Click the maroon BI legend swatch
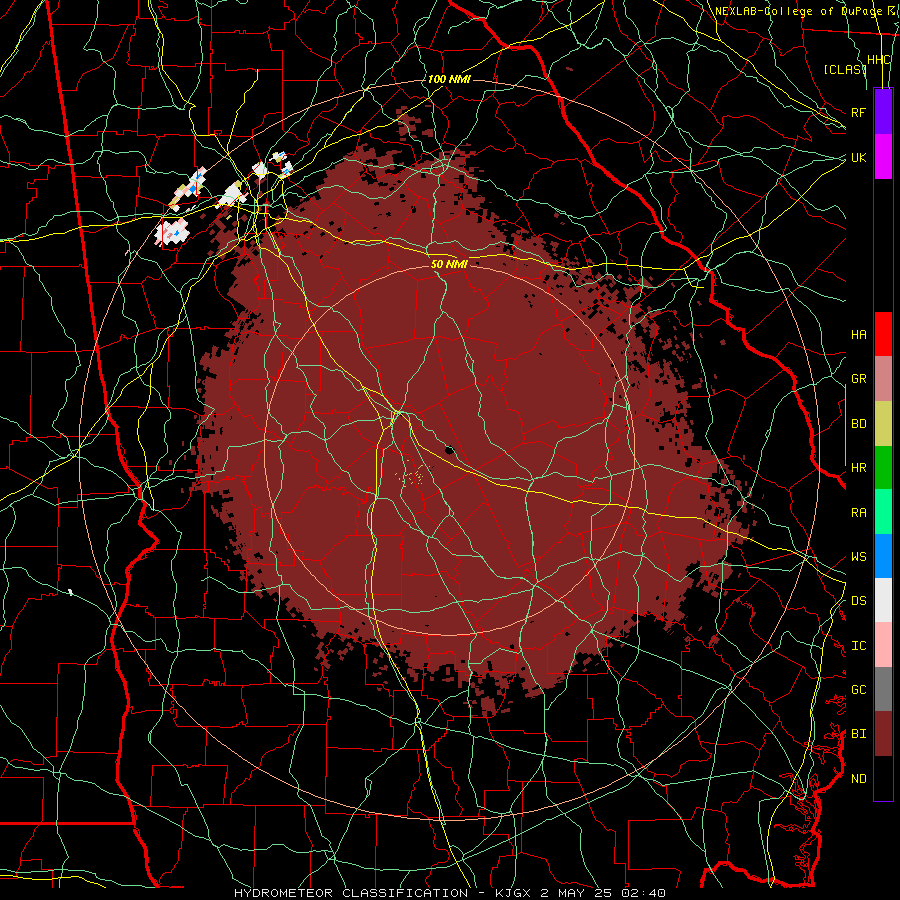Image resolution: width=900 pixels, height=900 pixels. click(883, 734)
